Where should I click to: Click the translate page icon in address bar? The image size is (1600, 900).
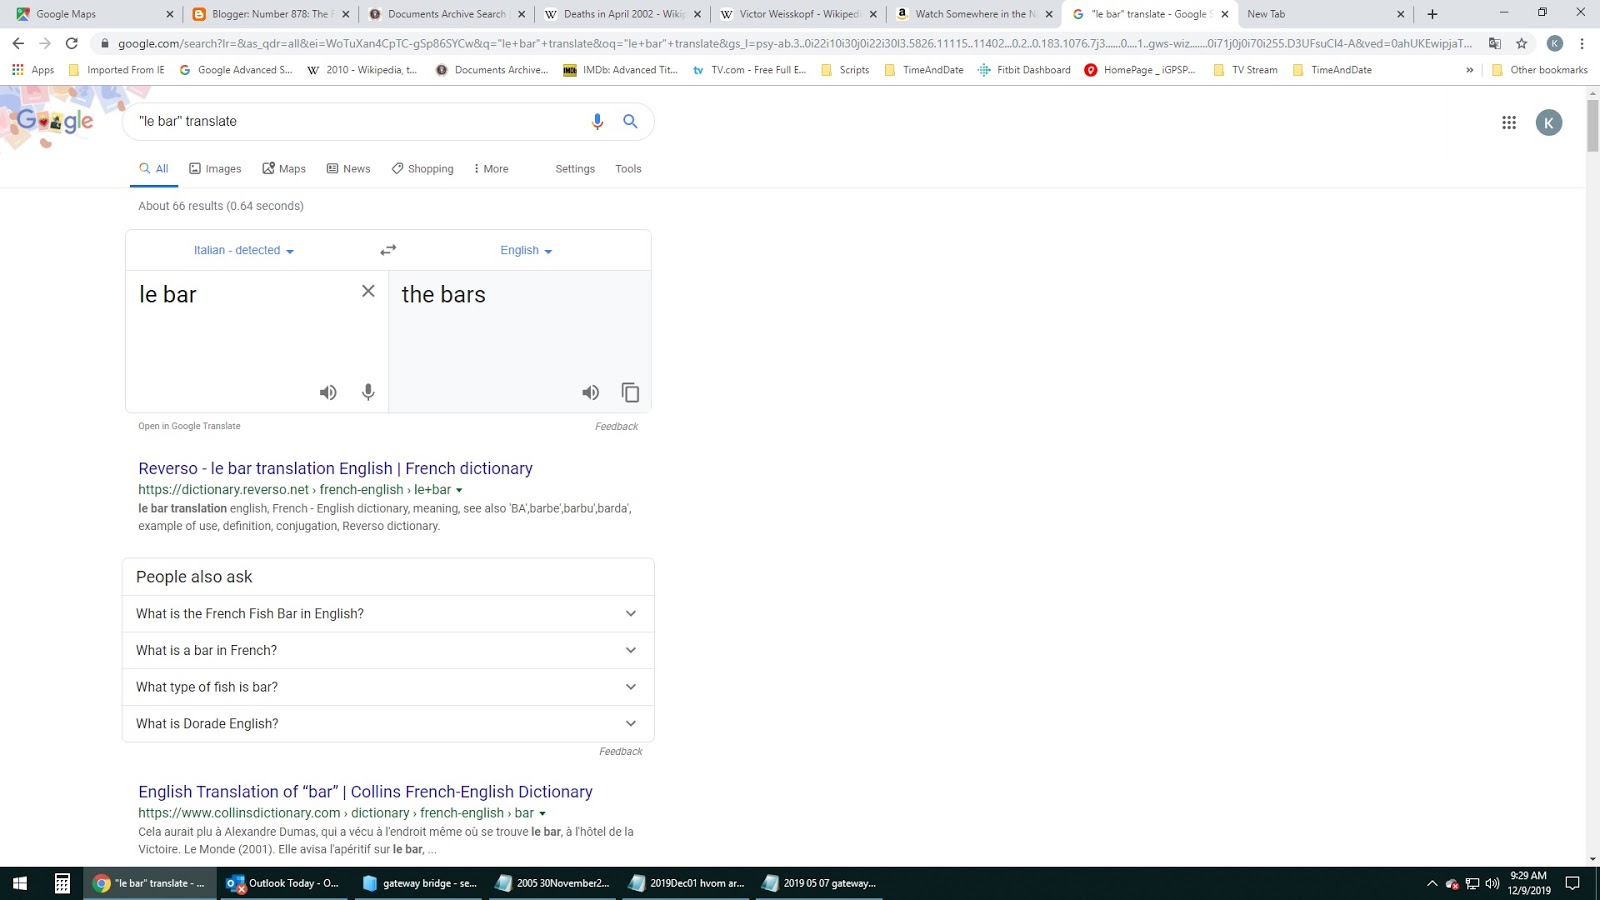1495,43
